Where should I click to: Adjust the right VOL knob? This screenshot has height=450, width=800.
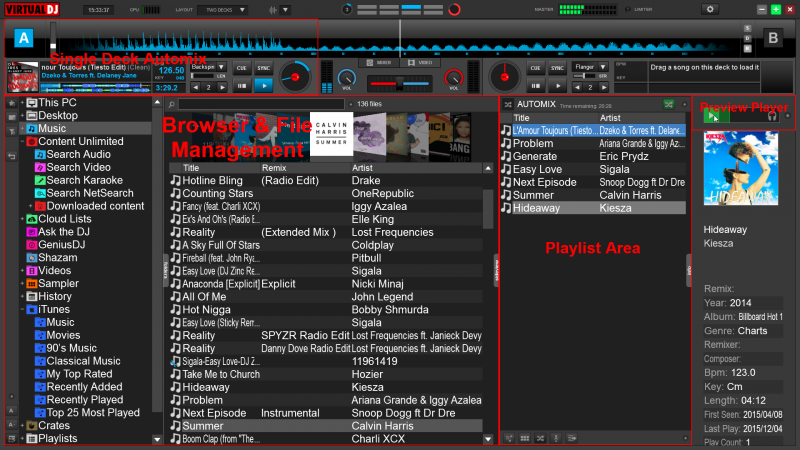pos(453,78)
